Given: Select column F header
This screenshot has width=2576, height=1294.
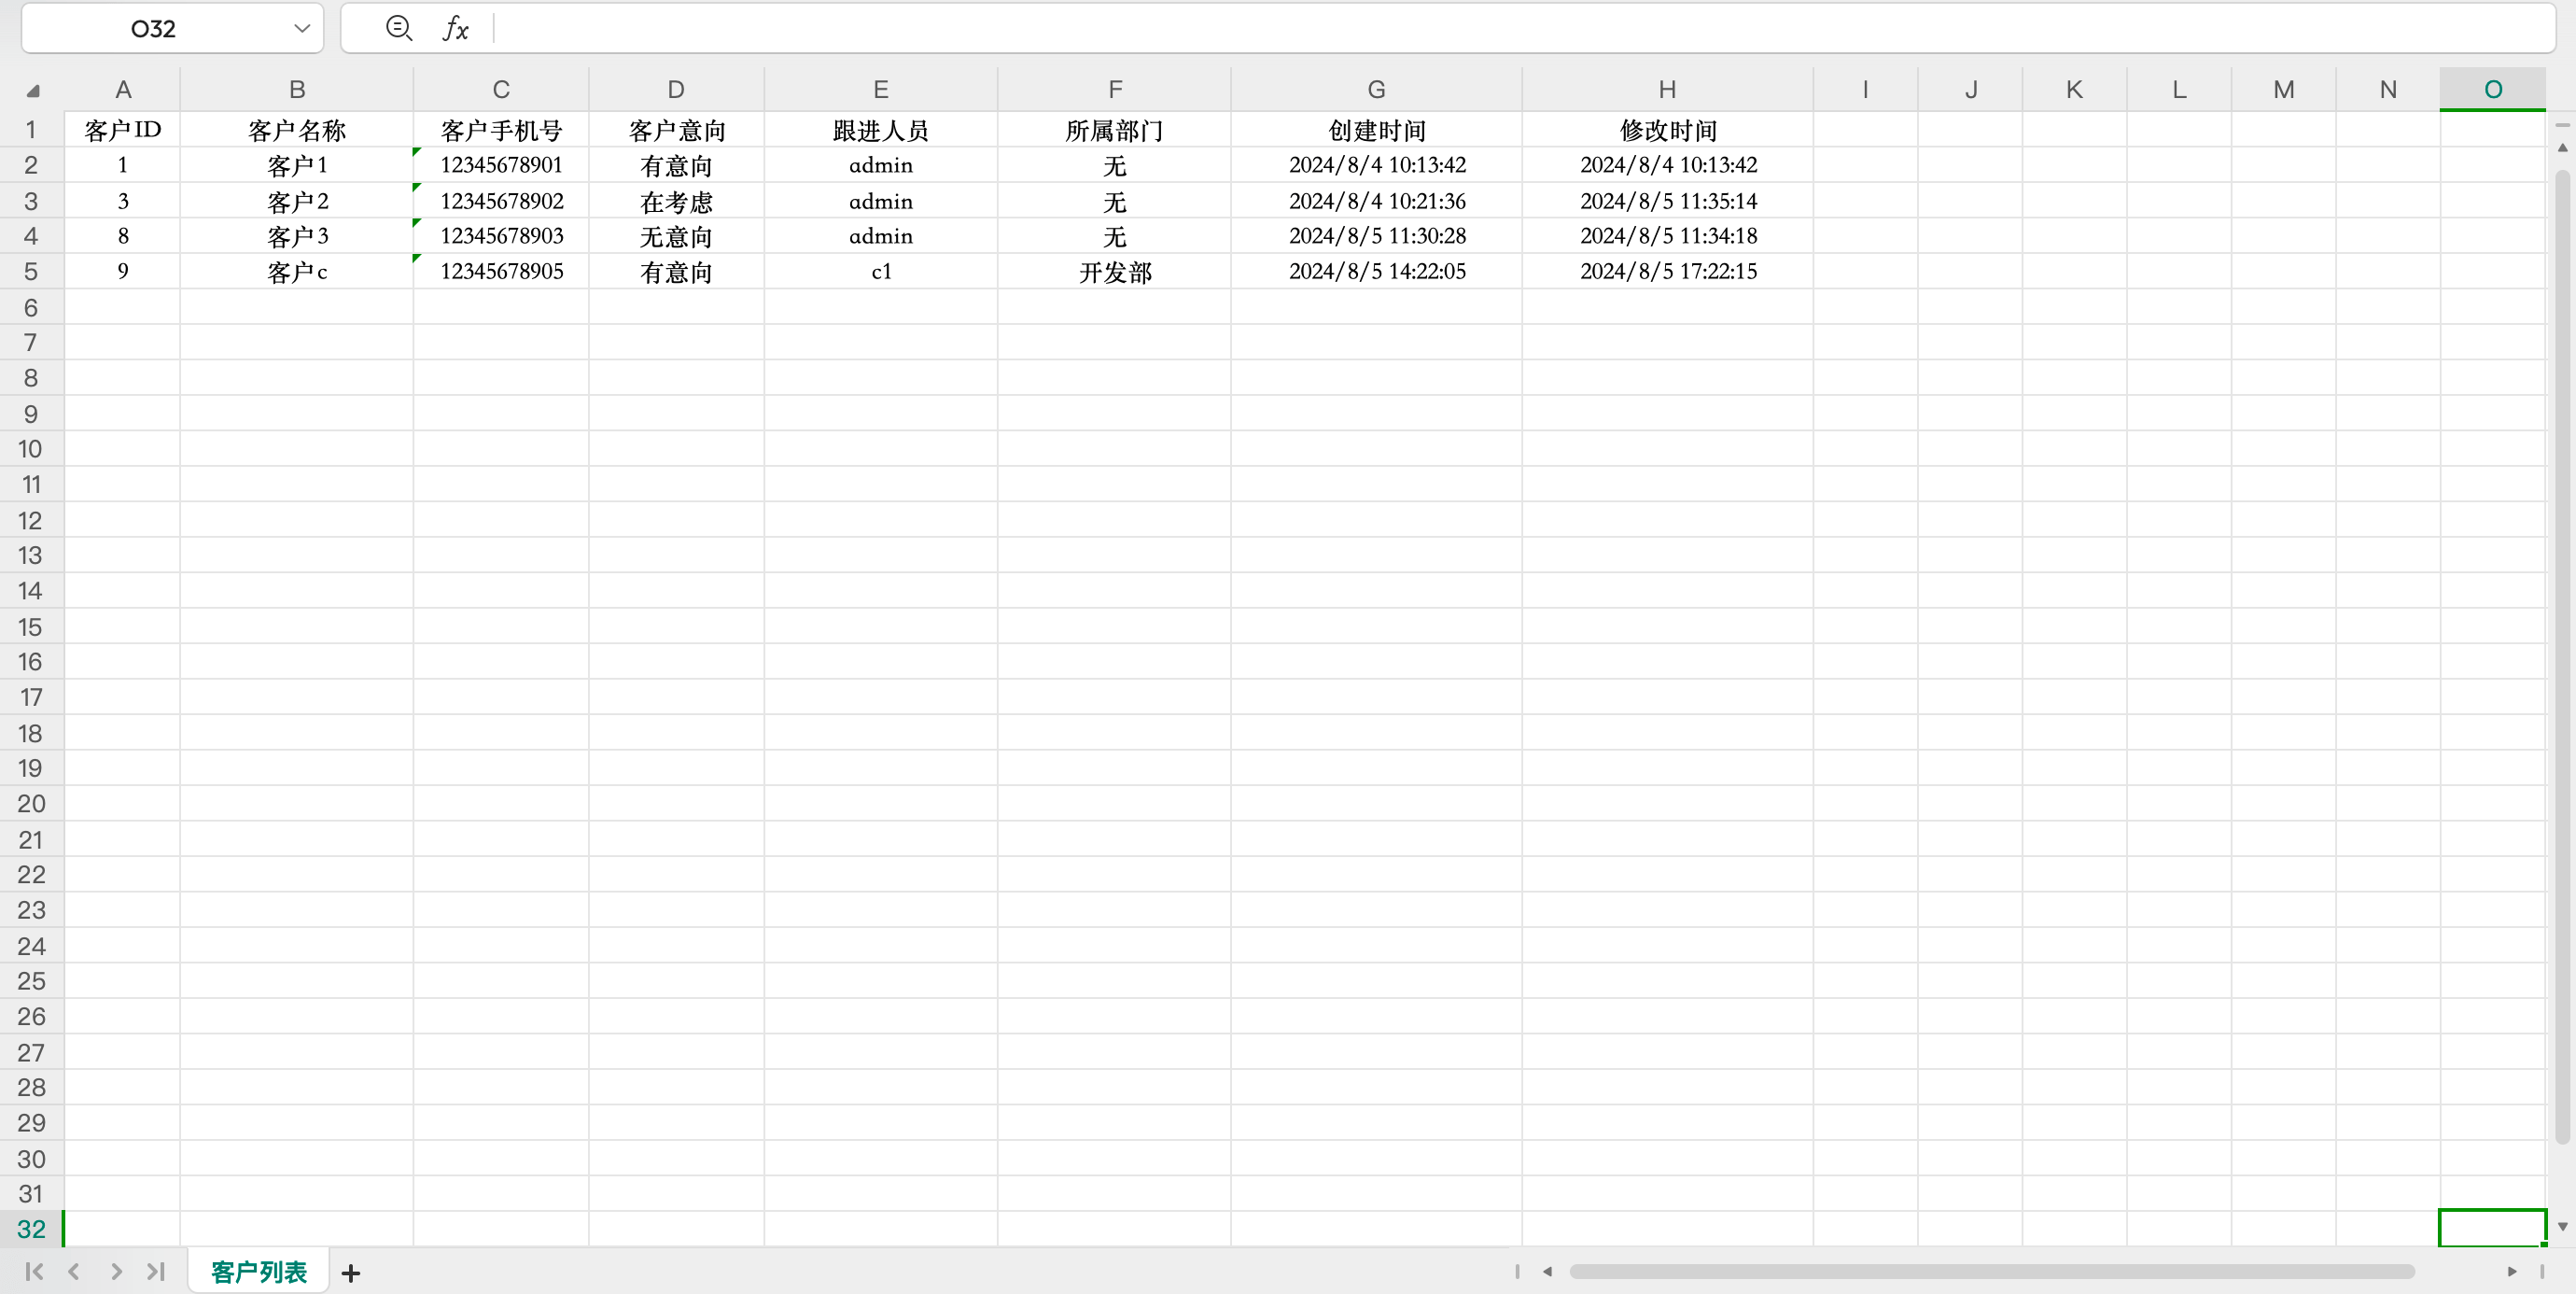Looking at the screenshot, I should click(1115, 89).
